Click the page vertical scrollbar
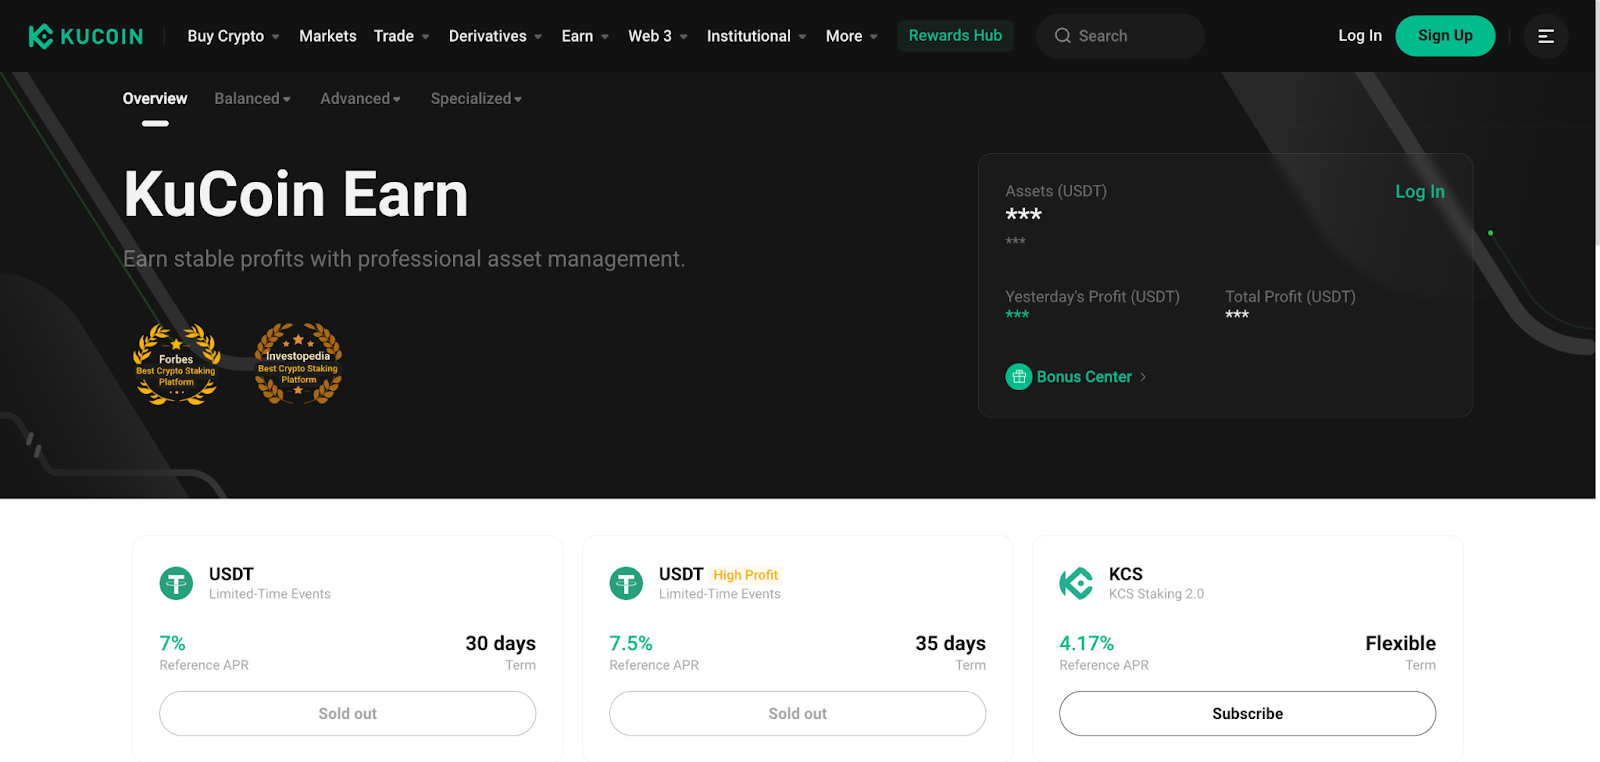 pyautogui.click(x=1597, y=125)
